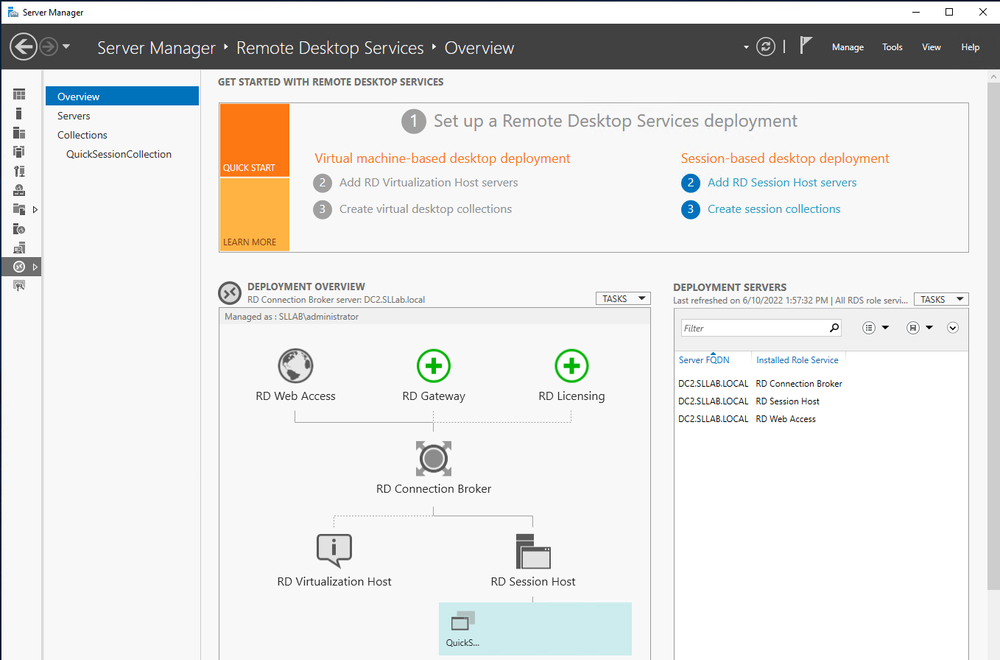Click the list criteria icon in Deployment Servers
Screen dimensions: 1000x660
click(869, 328)
